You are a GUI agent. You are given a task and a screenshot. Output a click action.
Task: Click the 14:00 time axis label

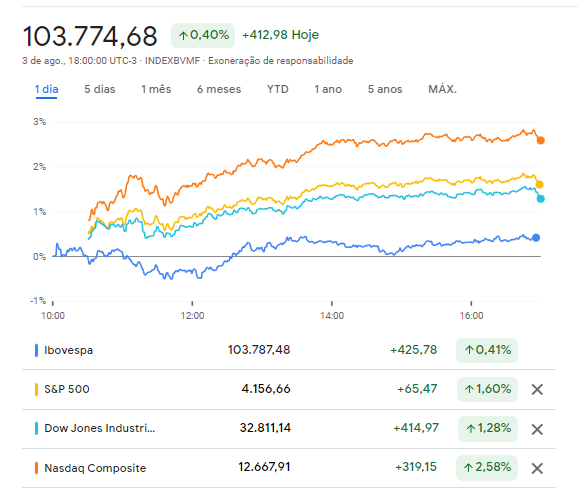point(332,316)
